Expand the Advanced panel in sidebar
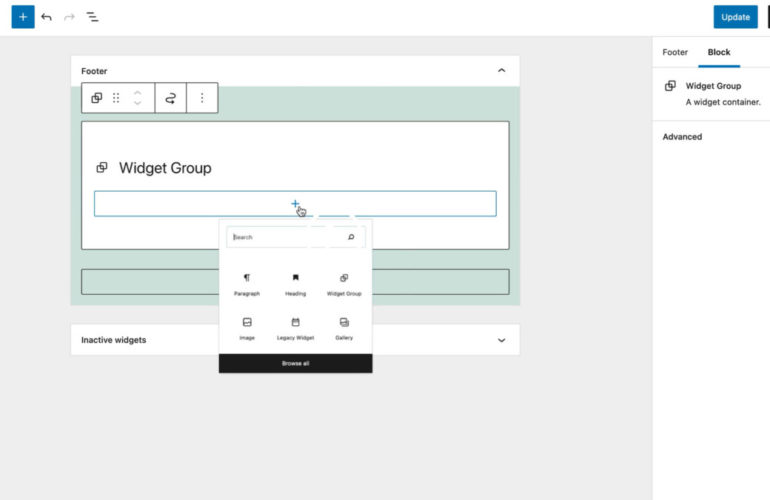Screen dimensions: 770x500 click(683, 137)
